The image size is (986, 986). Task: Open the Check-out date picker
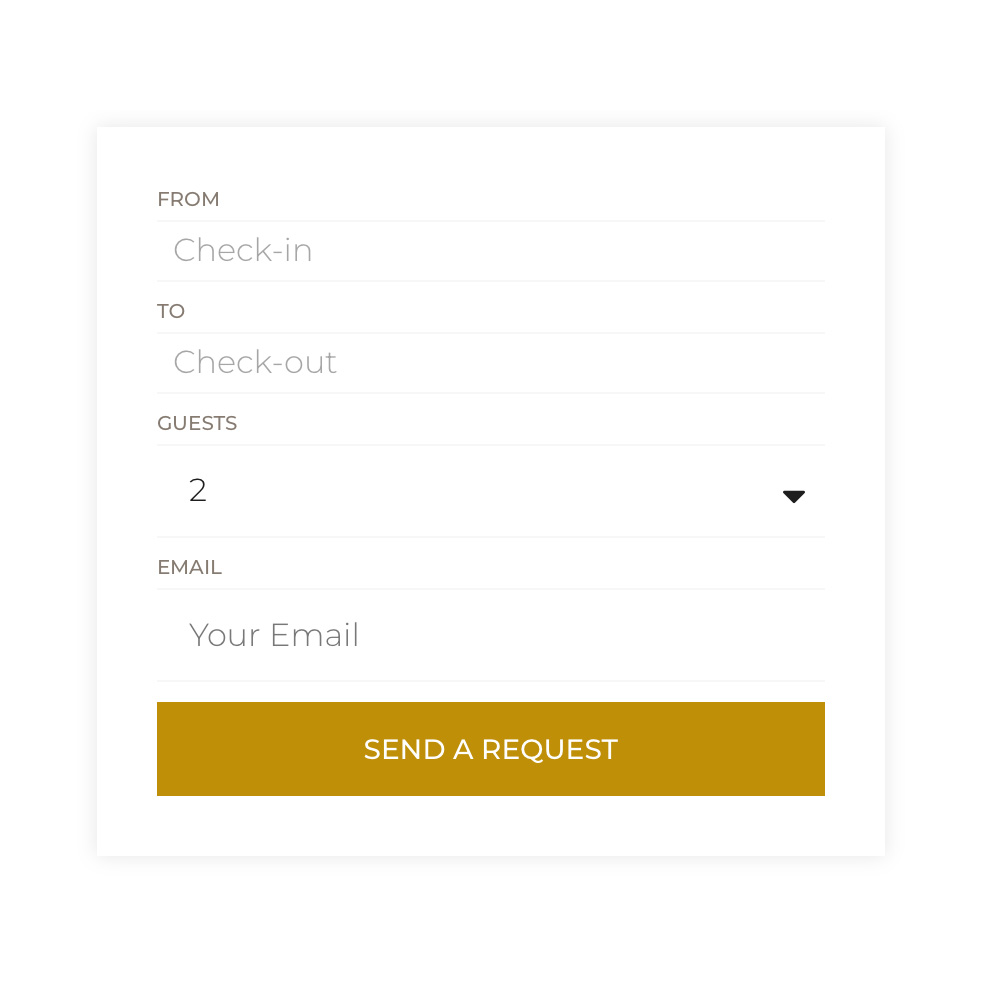coord(490,363)
